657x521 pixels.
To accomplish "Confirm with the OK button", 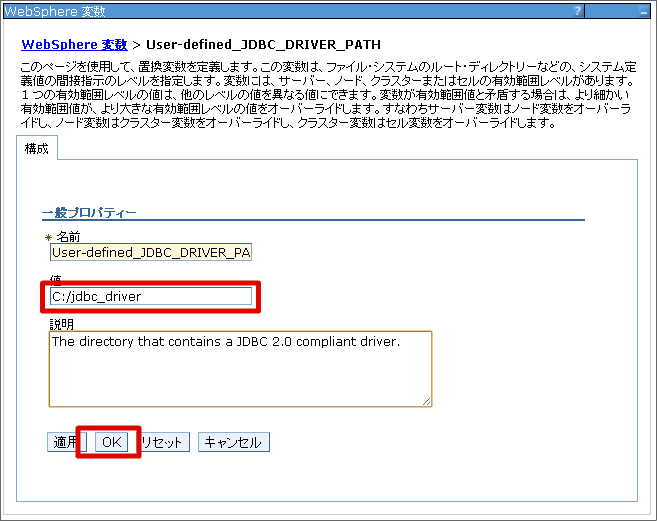I will tap(111, 442).
